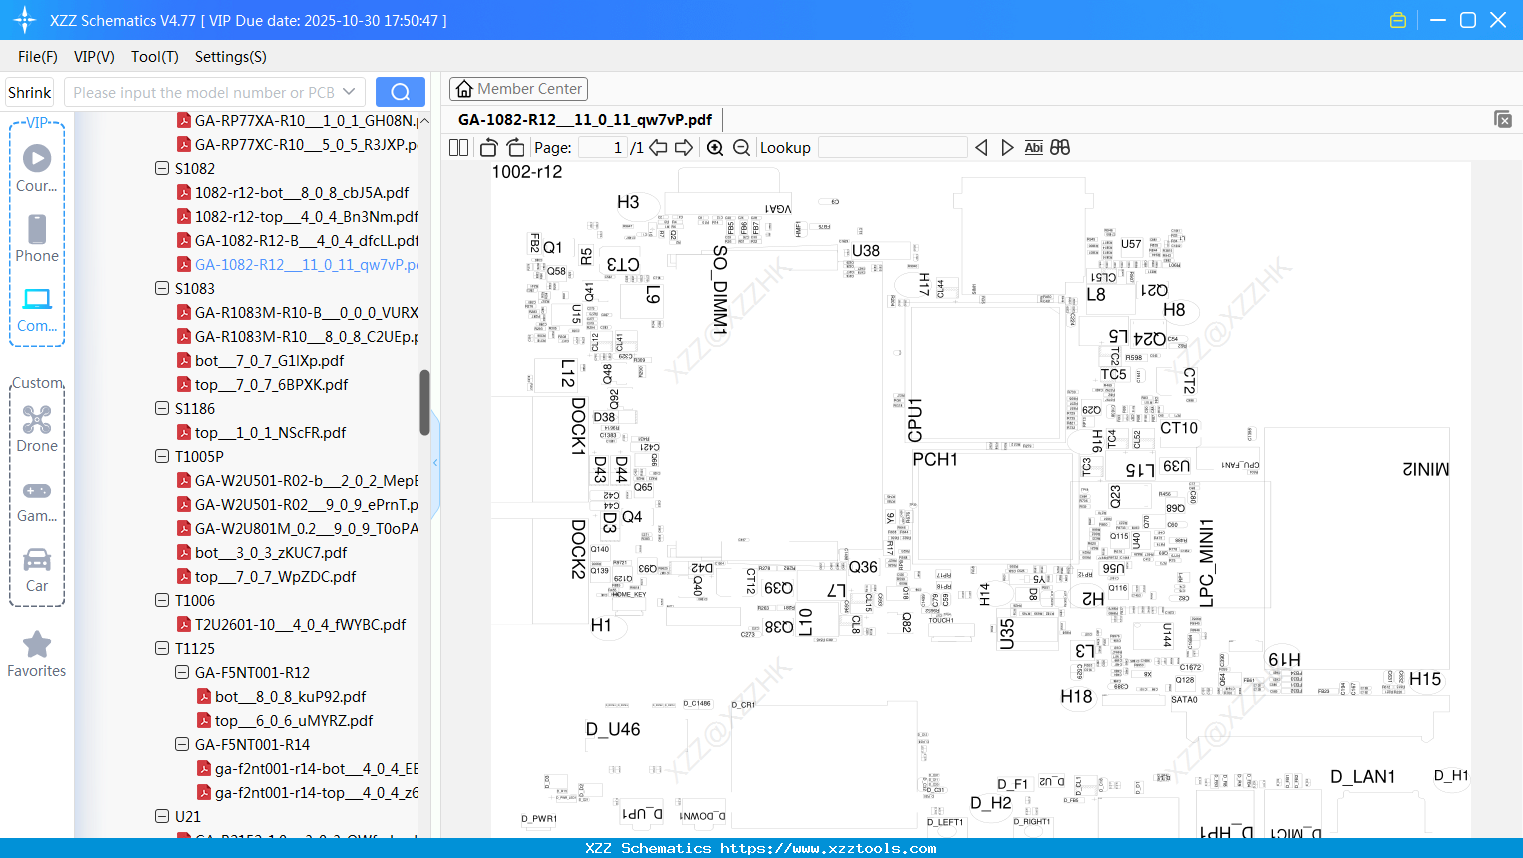Open 1082-r12-bot__8_0_8_cbJ5A.pdf
This screenshot has width=1523, height=858.
pos(302,192)
